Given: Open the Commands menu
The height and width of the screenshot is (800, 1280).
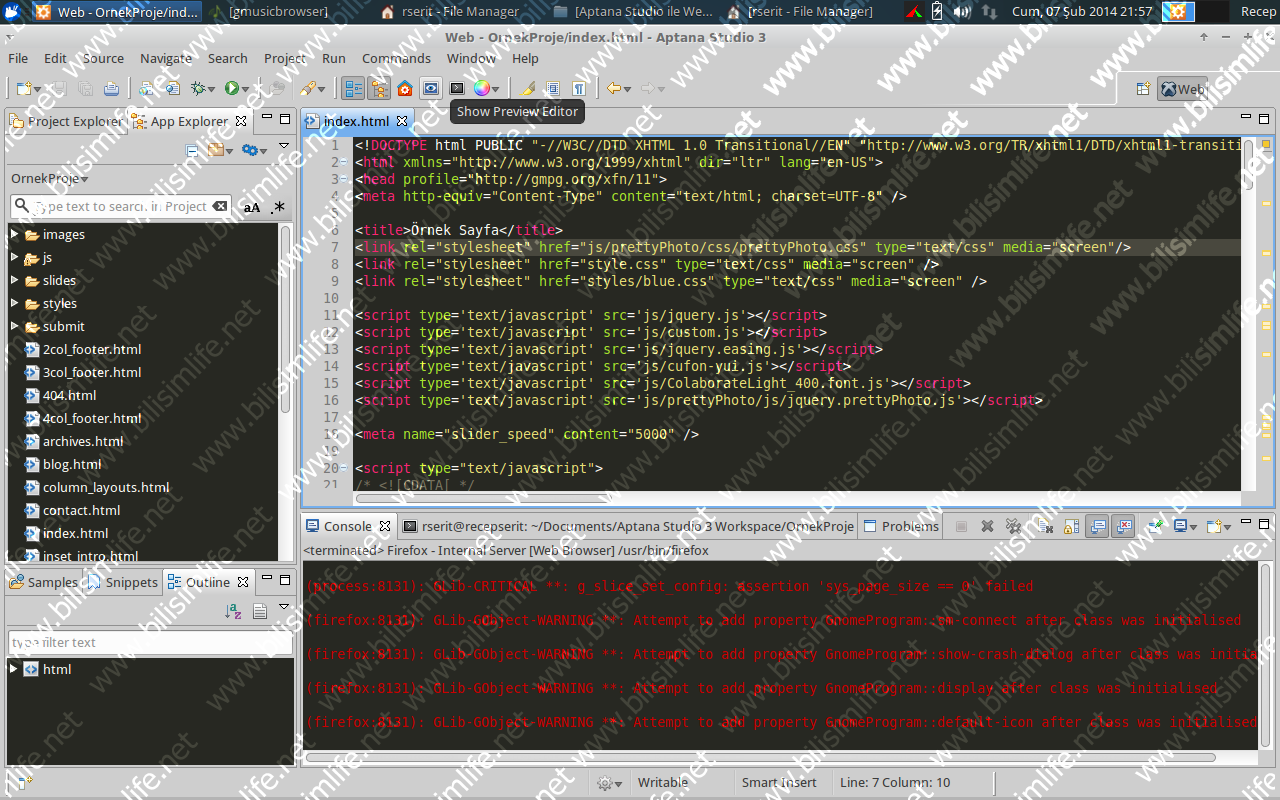Looking at the screenshot, I should click(x=396, y=58).
